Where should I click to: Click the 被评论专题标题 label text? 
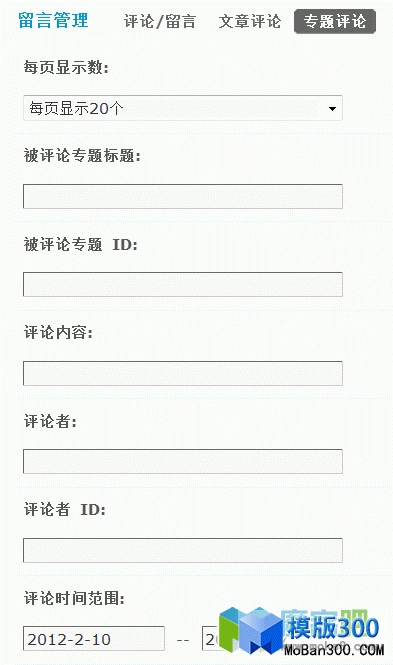click(82, 156)
